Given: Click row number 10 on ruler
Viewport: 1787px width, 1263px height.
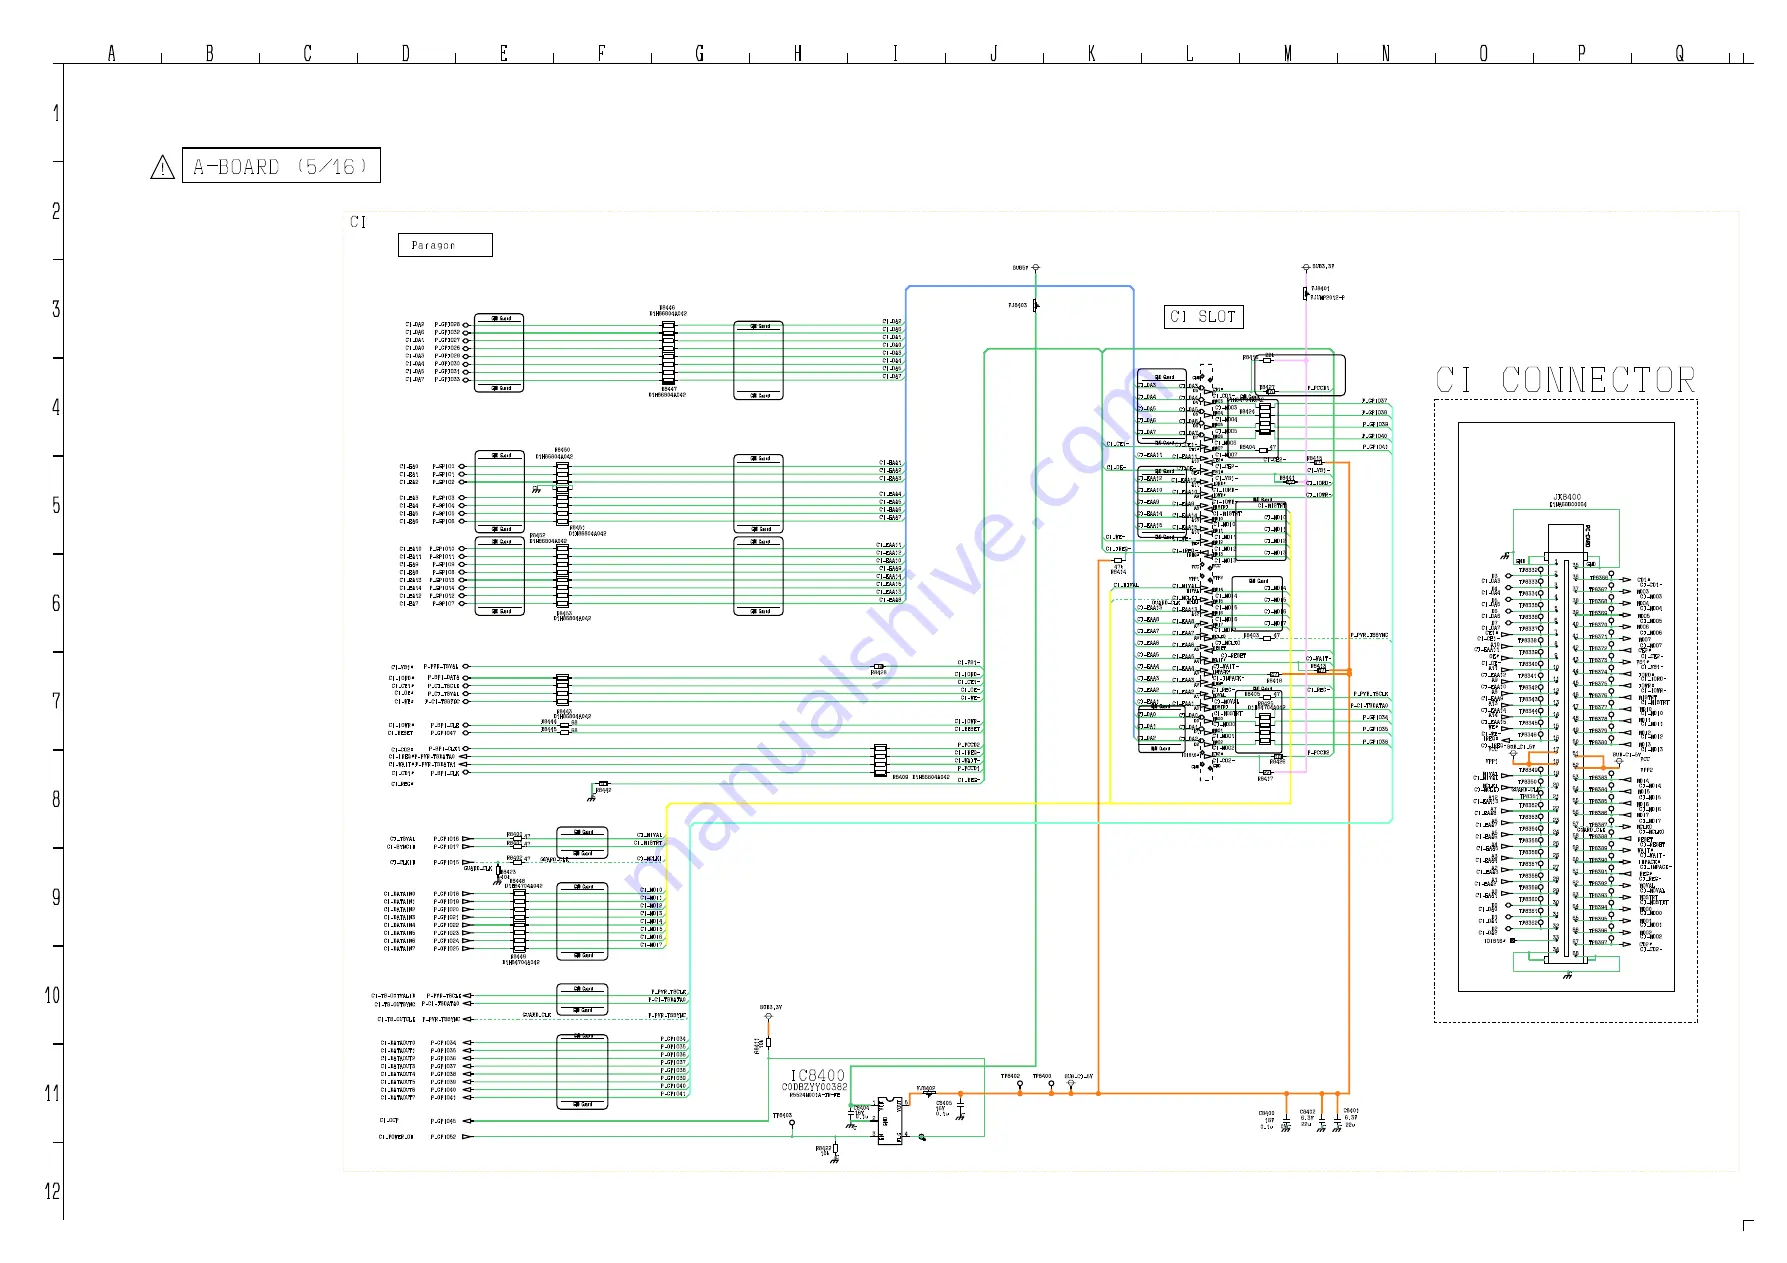Looking at the screenshot, I should pos(52,995).
